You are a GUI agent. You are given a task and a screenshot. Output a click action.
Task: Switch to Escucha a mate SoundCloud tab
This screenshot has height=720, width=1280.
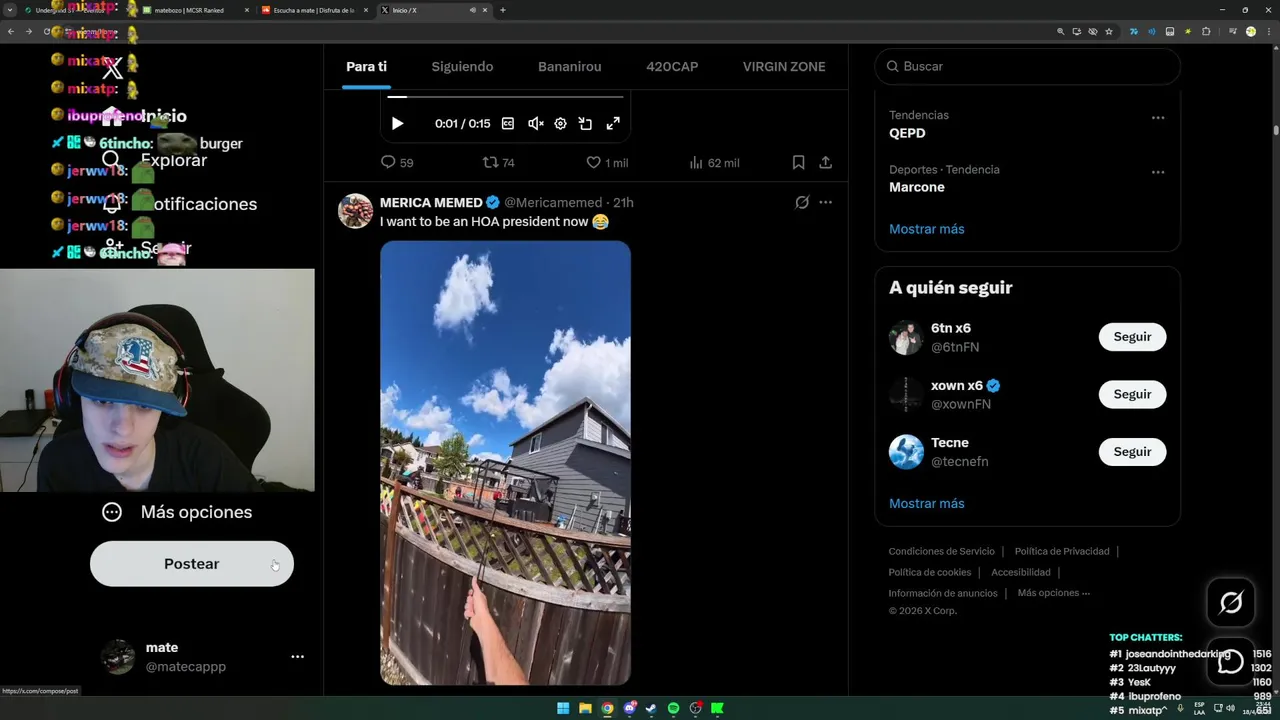tap(312, 10)
